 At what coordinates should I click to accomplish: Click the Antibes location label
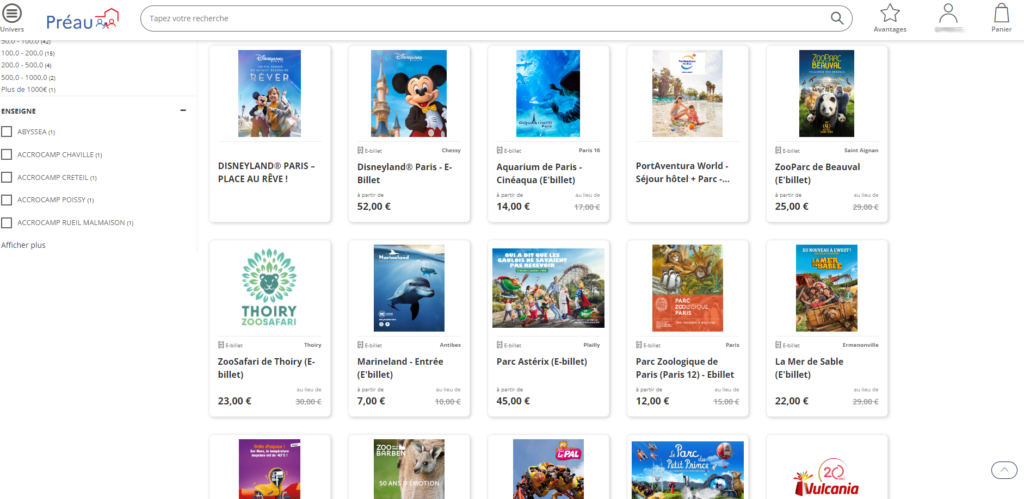[451, 345]
